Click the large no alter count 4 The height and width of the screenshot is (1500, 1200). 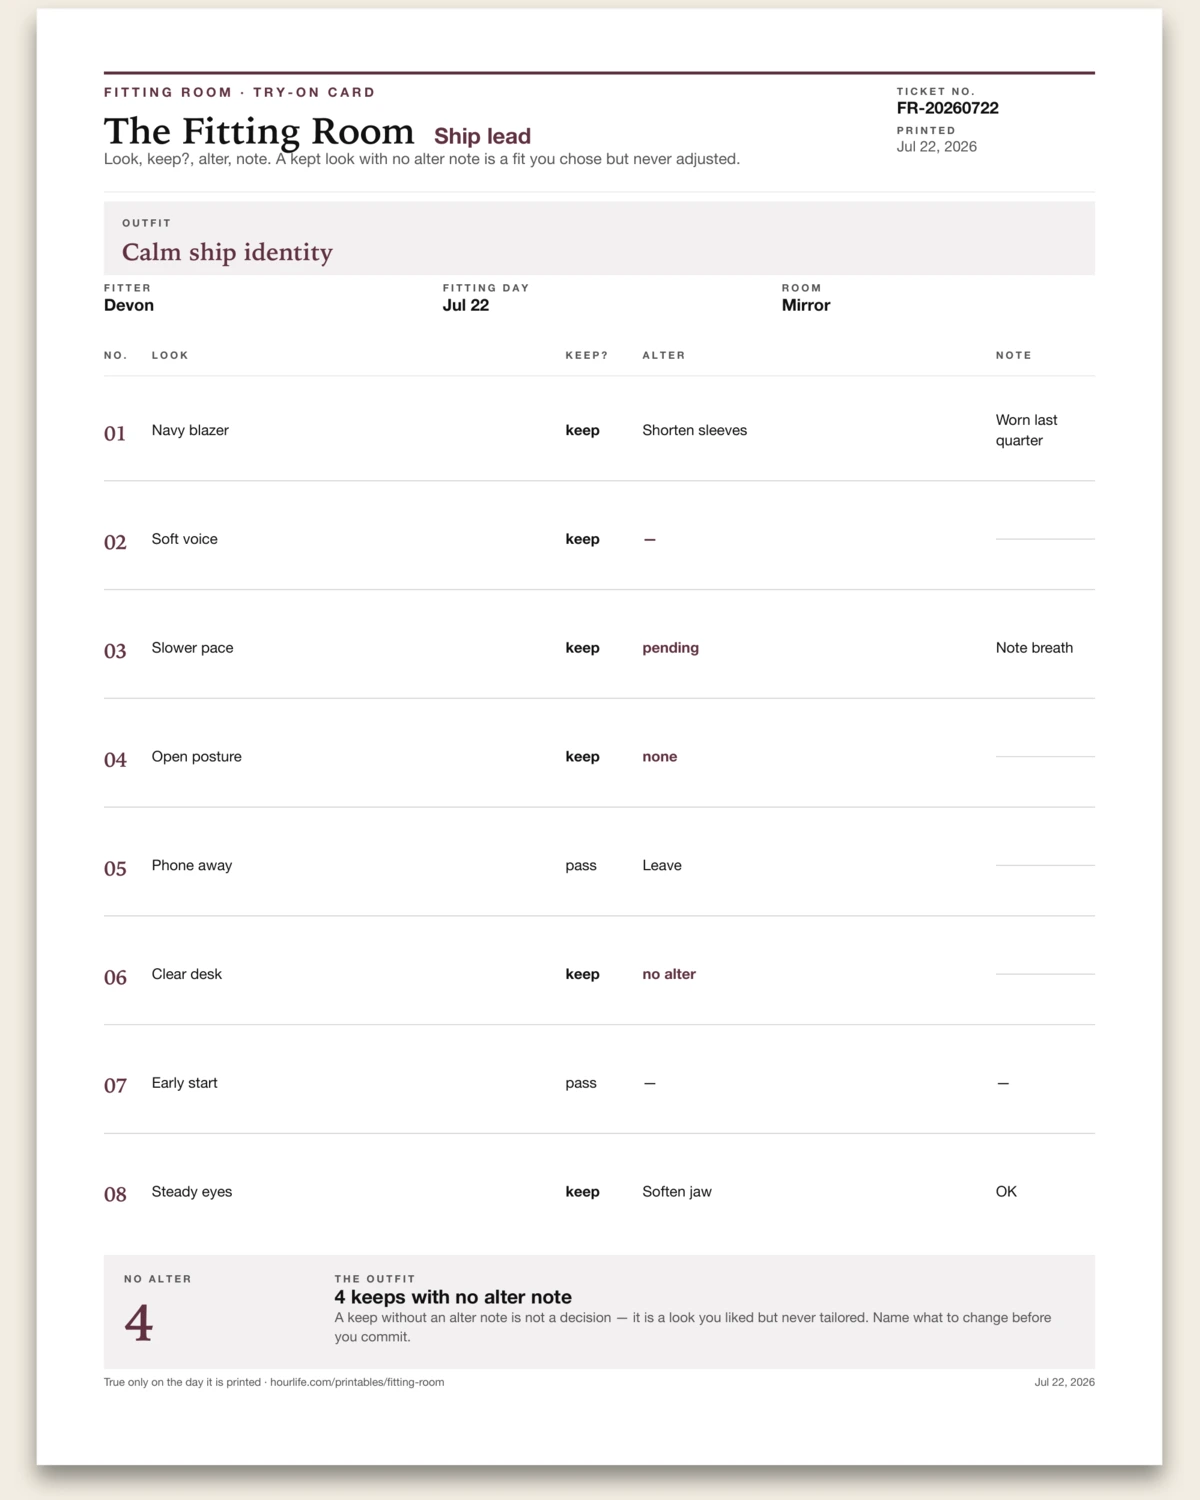pyautogui.click(x=139, y=1323)
